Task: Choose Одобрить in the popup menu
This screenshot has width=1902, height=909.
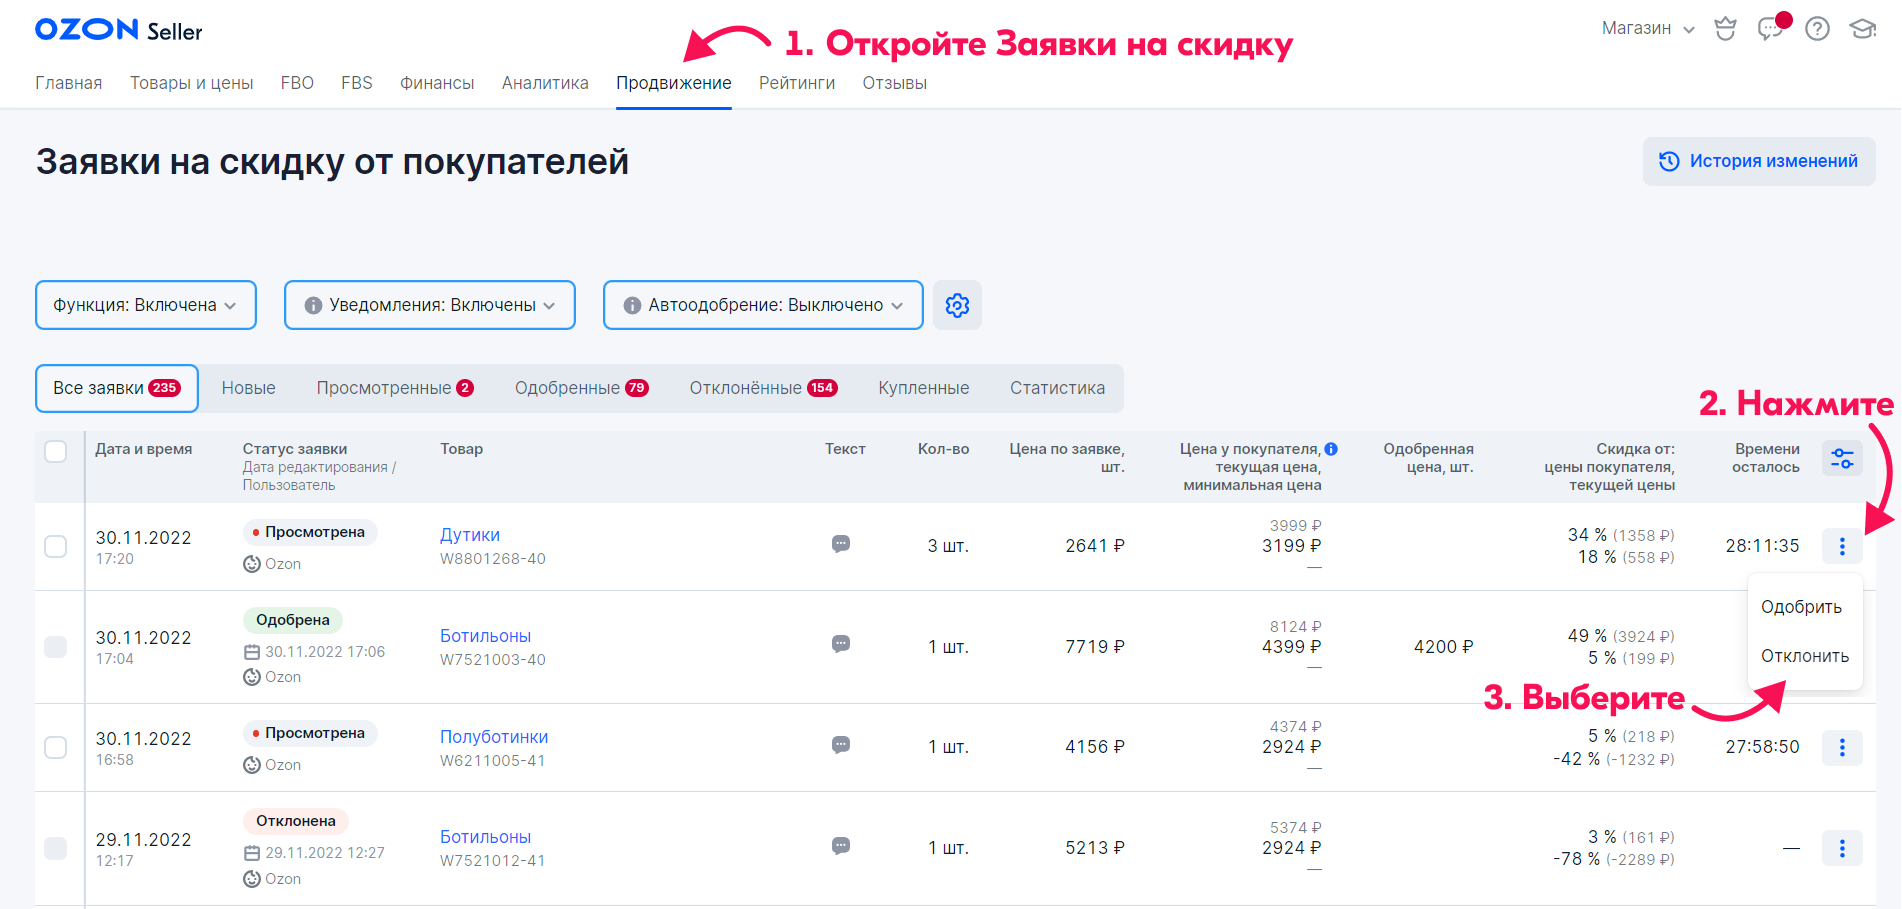Action: [x=1801, y=607]
